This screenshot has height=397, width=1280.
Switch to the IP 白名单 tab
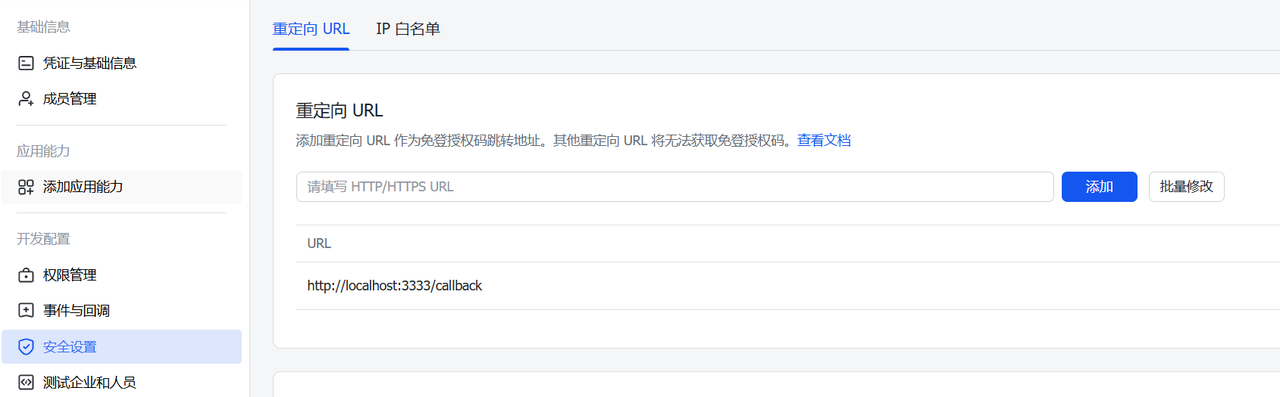408,29
